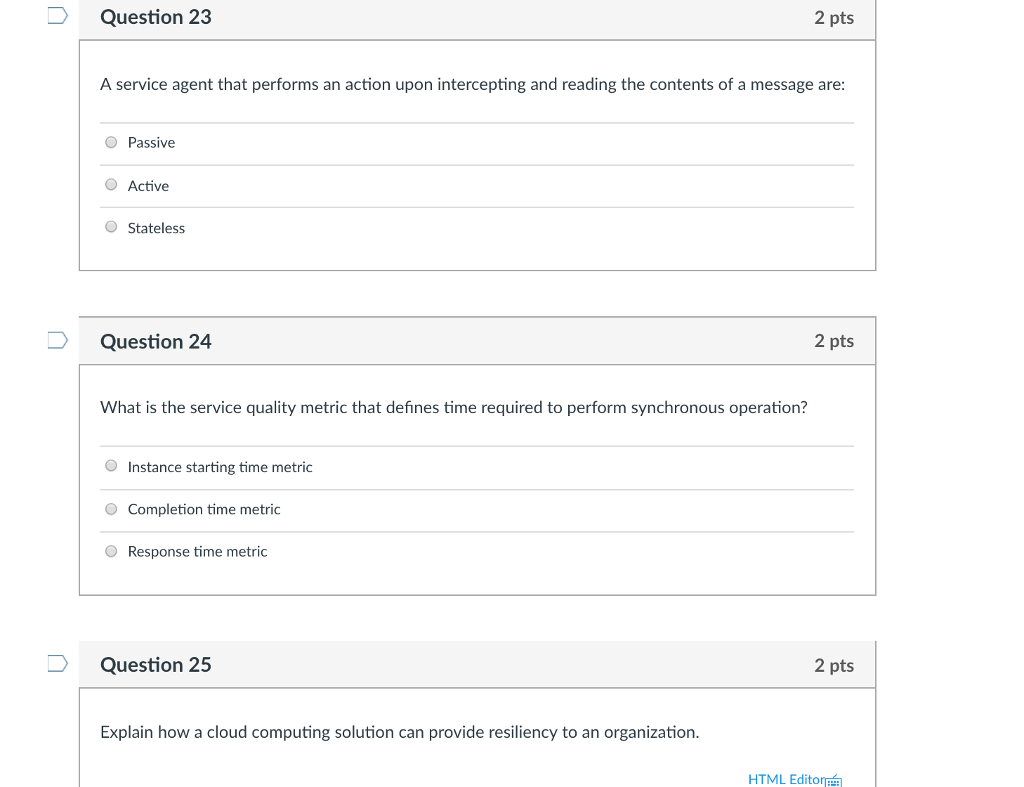The width and height of the screenshot is (1024, 787).
Task: Flag Question 24 for review
Action: (x=58, y=341)
